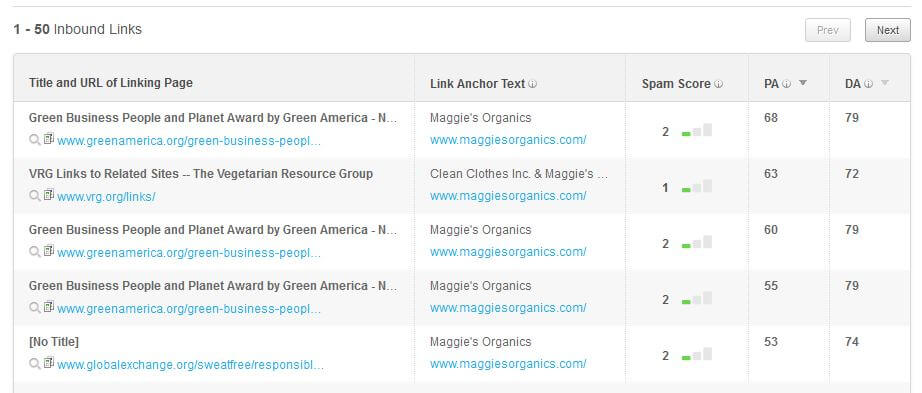Click Spam Score column header text

[x=676, y=84]
